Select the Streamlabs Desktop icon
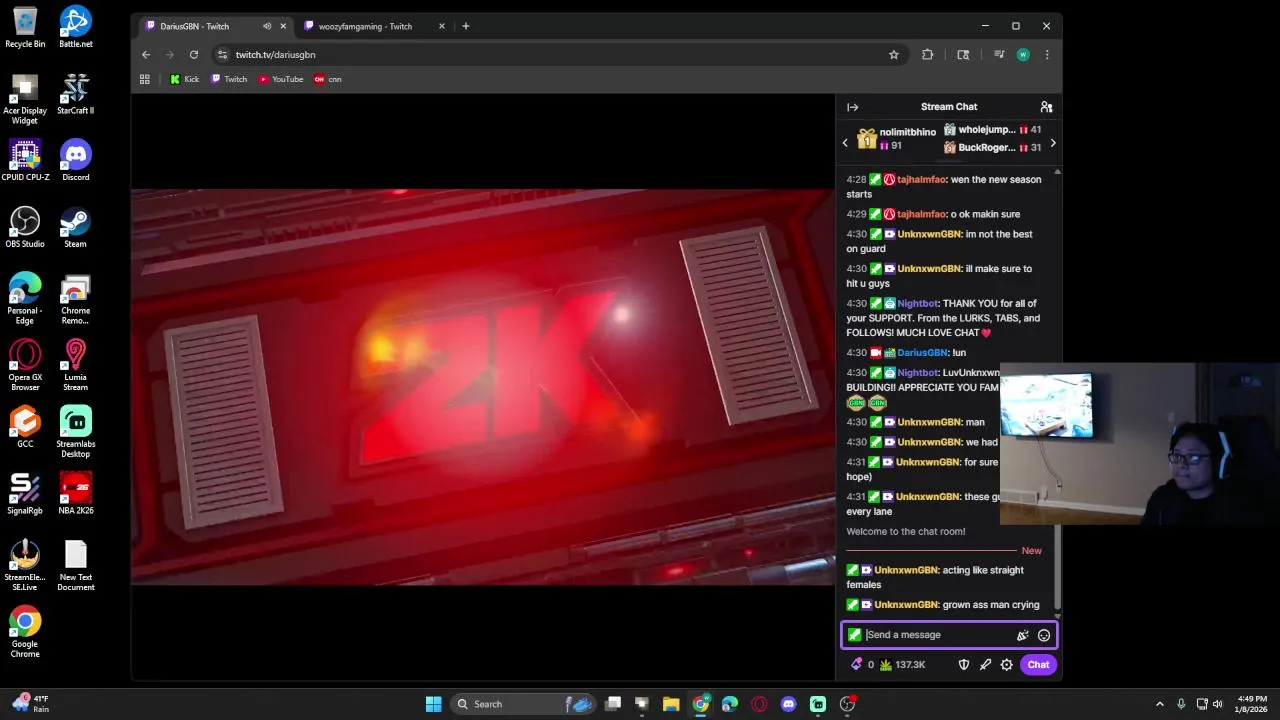The width and height of the screenshot is (1280, 720). coord(76,432)
